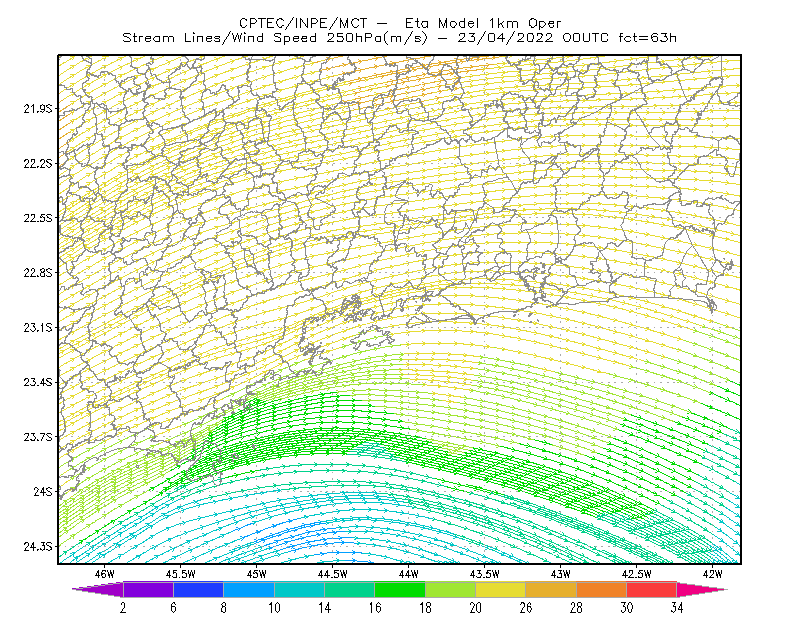
Task: Select the bright green 16-18 legend swatch
Action: (399, 589)
